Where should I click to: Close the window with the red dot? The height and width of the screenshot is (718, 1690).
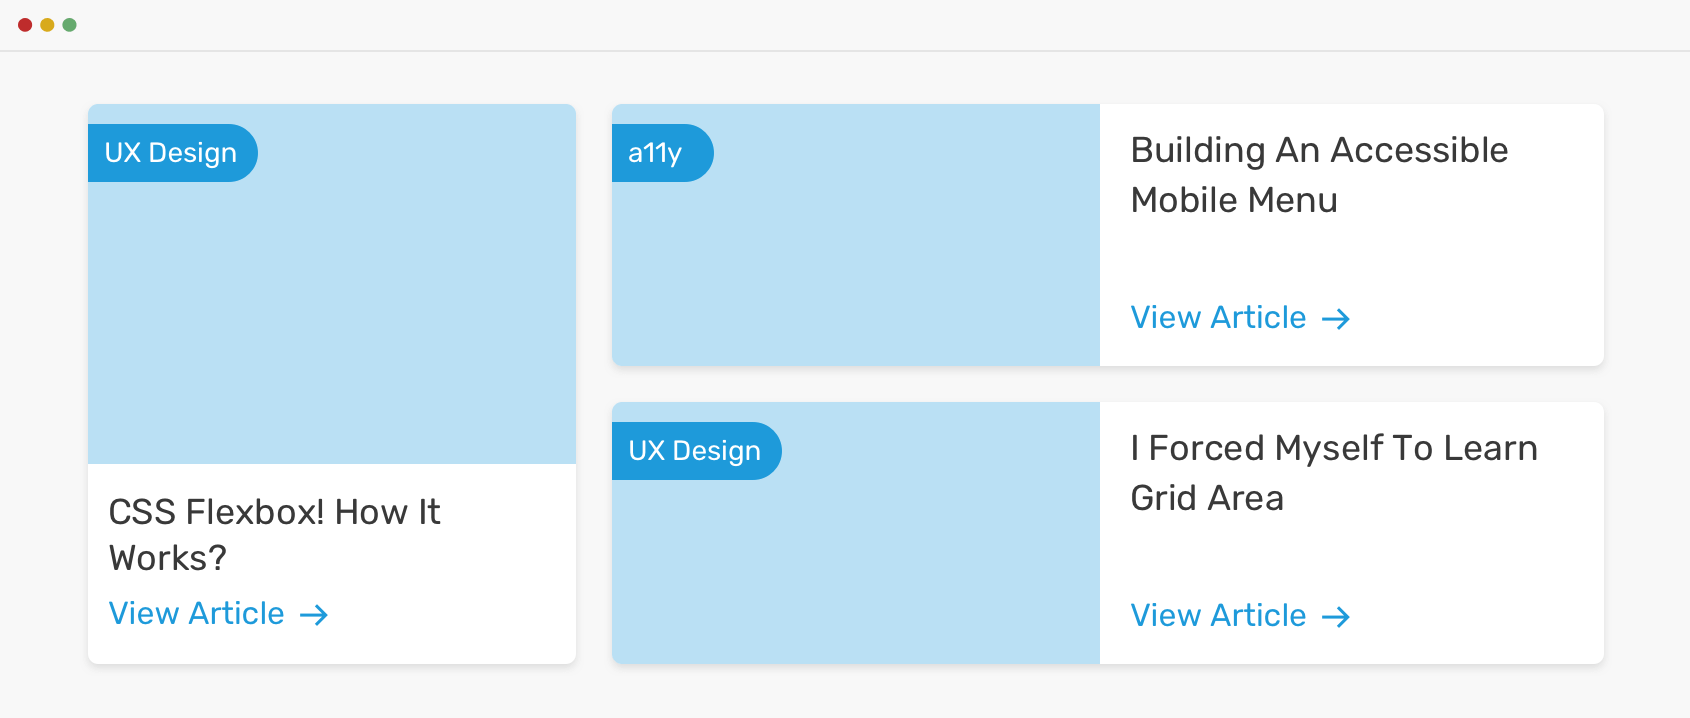[x=25, y=25]
